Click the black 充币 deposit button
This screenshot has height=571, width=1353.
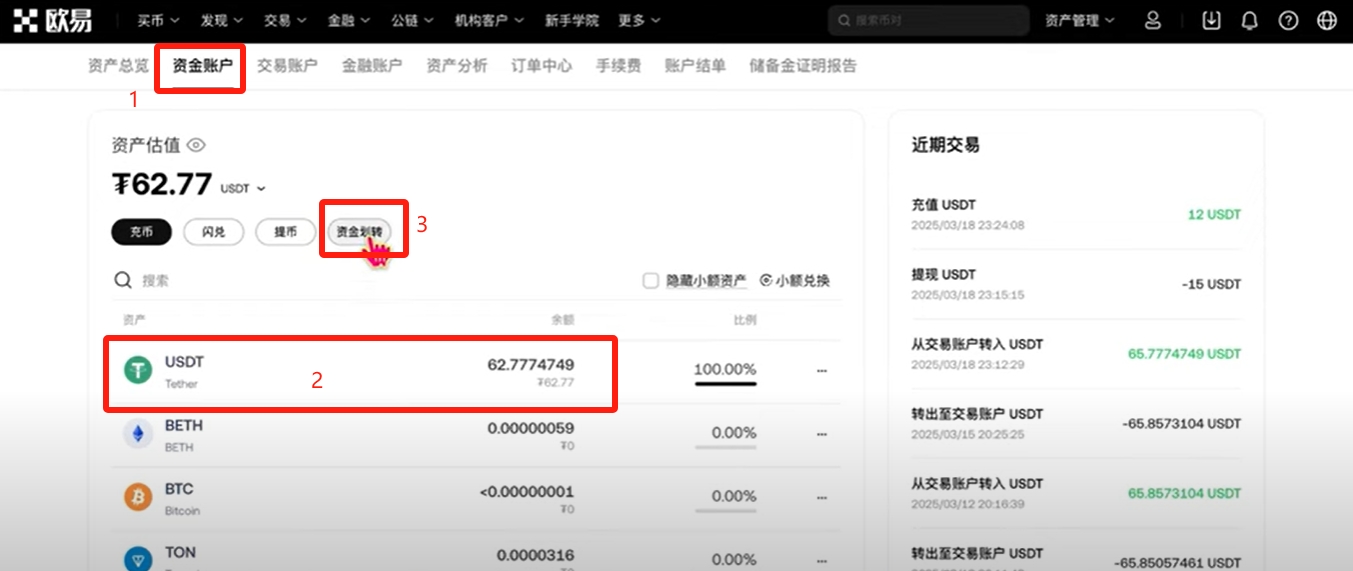pyautogui.click(x=141, y=232)
